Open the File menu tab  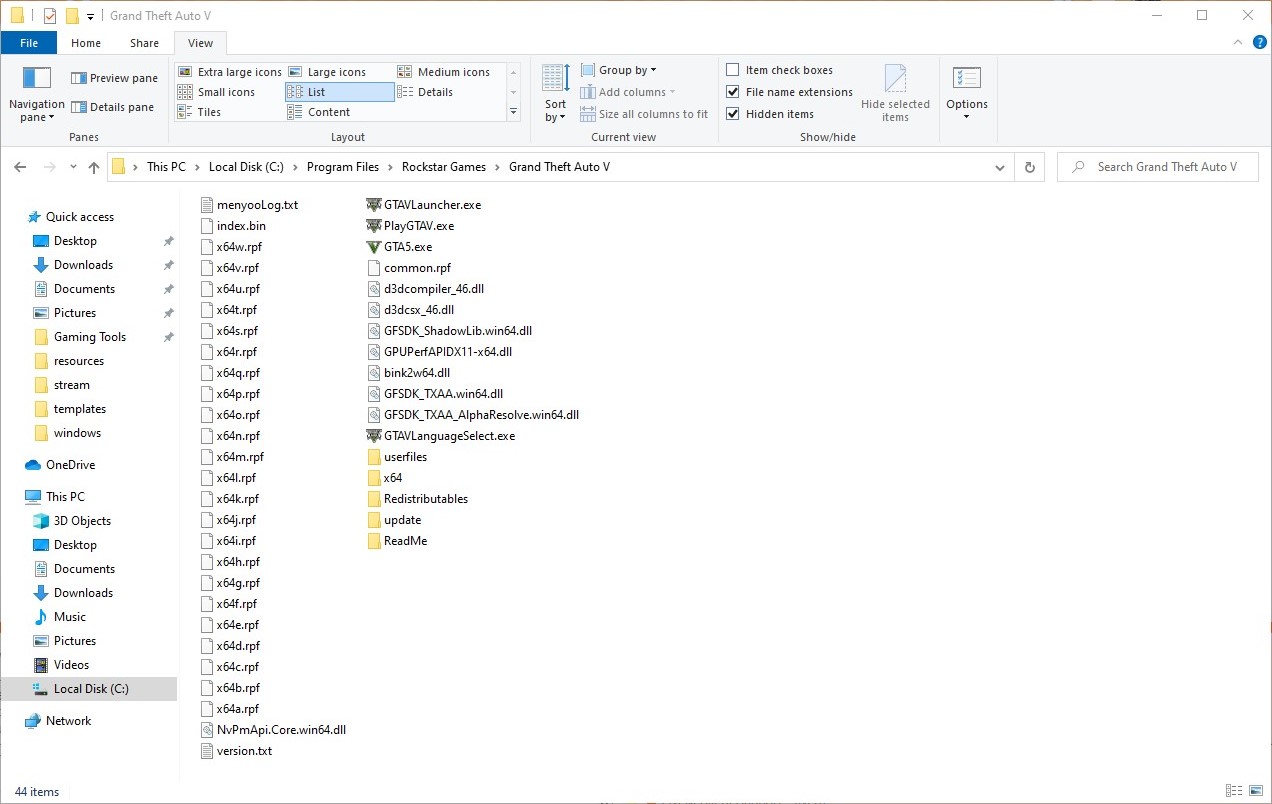tap(29, 43)
